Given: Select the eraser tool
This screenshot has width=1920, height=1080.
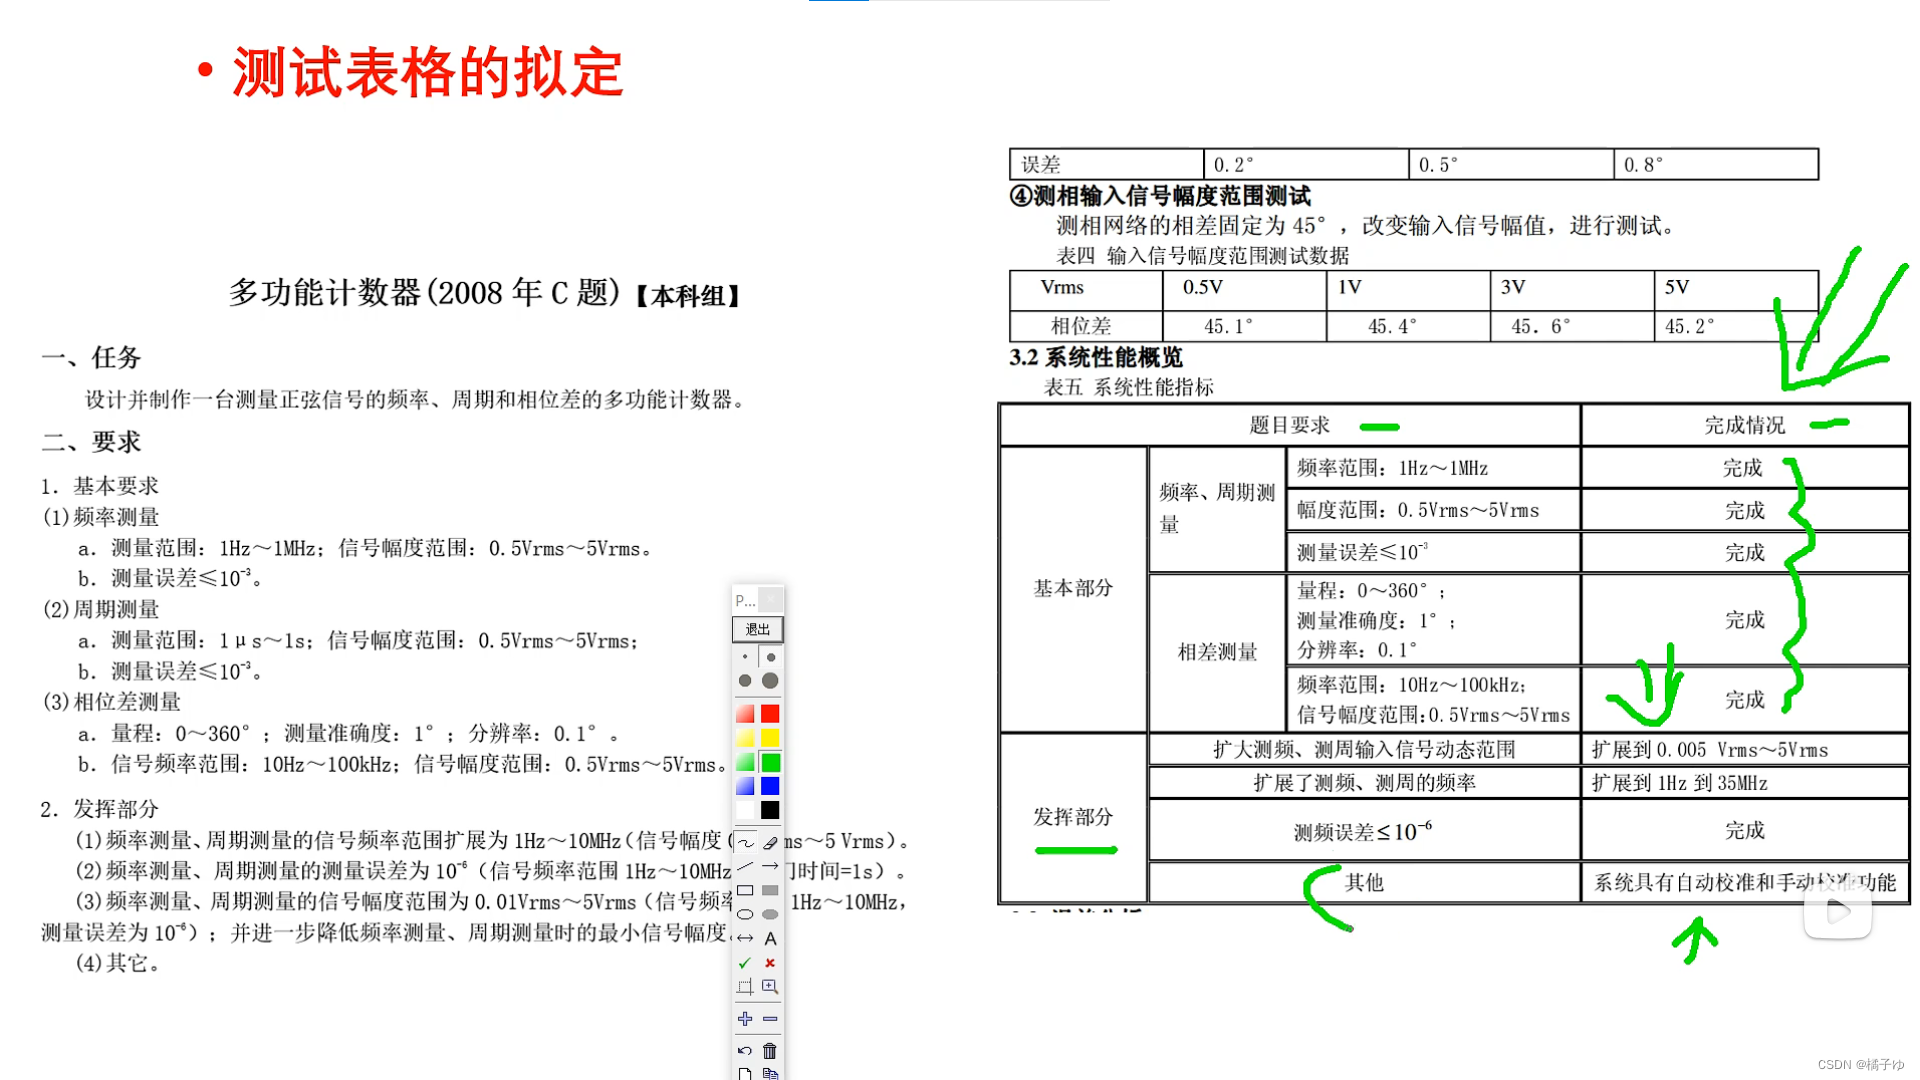Looking at the screenshot, I should coord(770,842).
